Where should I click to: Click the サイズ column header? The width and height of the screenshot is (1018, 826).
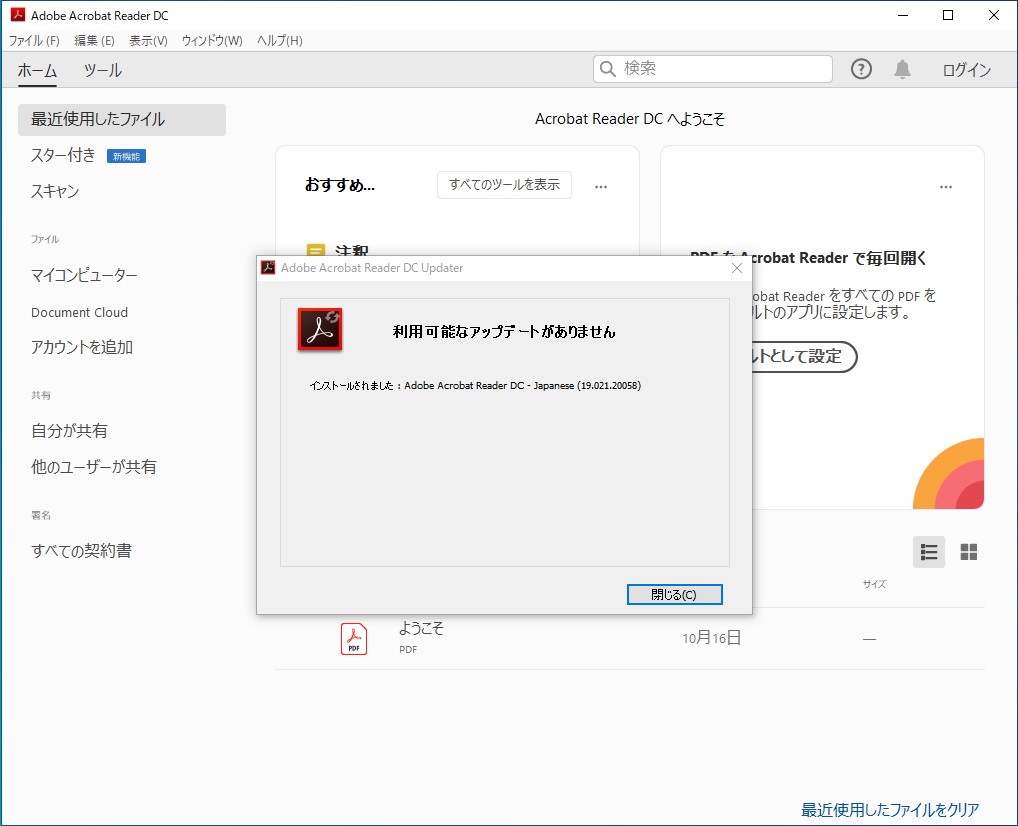click(873, 584)
